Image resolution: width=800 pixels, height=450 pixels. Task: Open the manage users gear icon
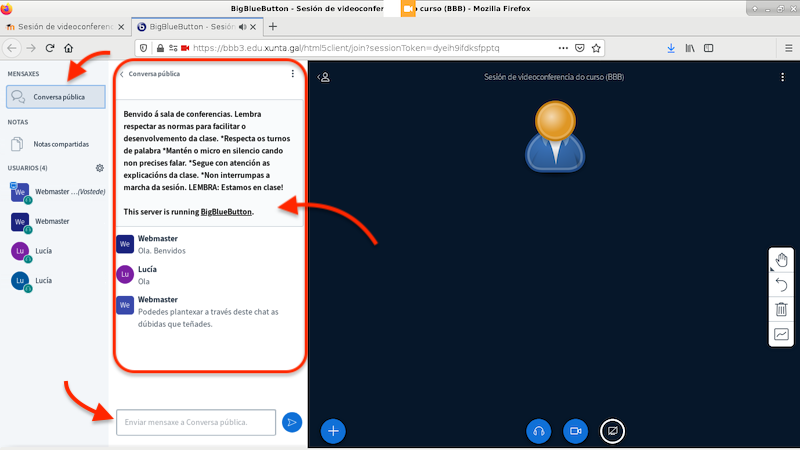pos(99,168)
